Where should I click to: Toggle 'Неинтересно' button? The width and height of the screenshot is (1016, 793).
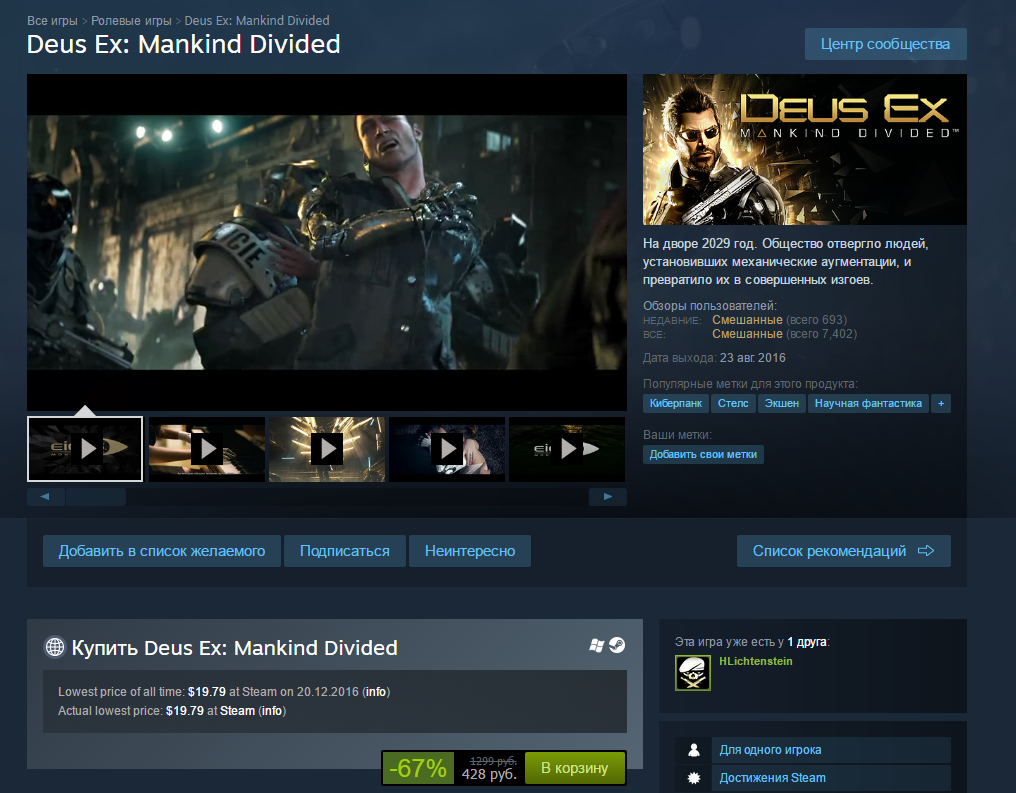(x=470, y=551)
